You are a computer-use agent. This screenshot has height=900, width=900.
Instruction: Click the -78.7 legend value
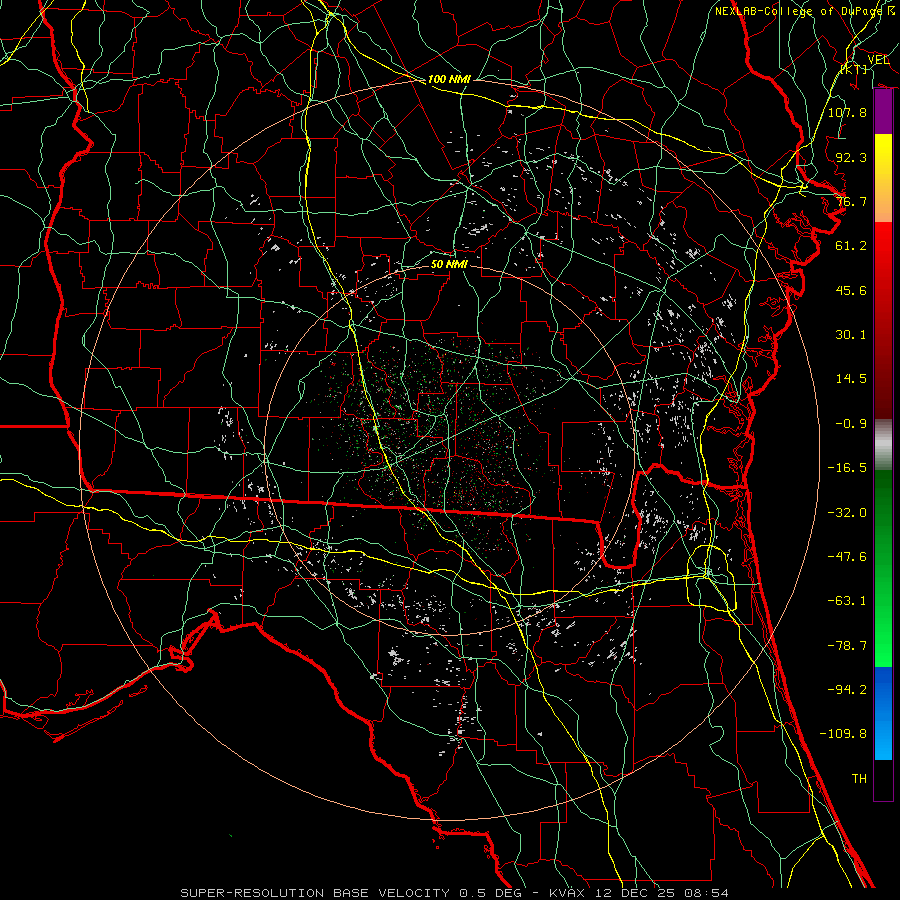point(847,646)
